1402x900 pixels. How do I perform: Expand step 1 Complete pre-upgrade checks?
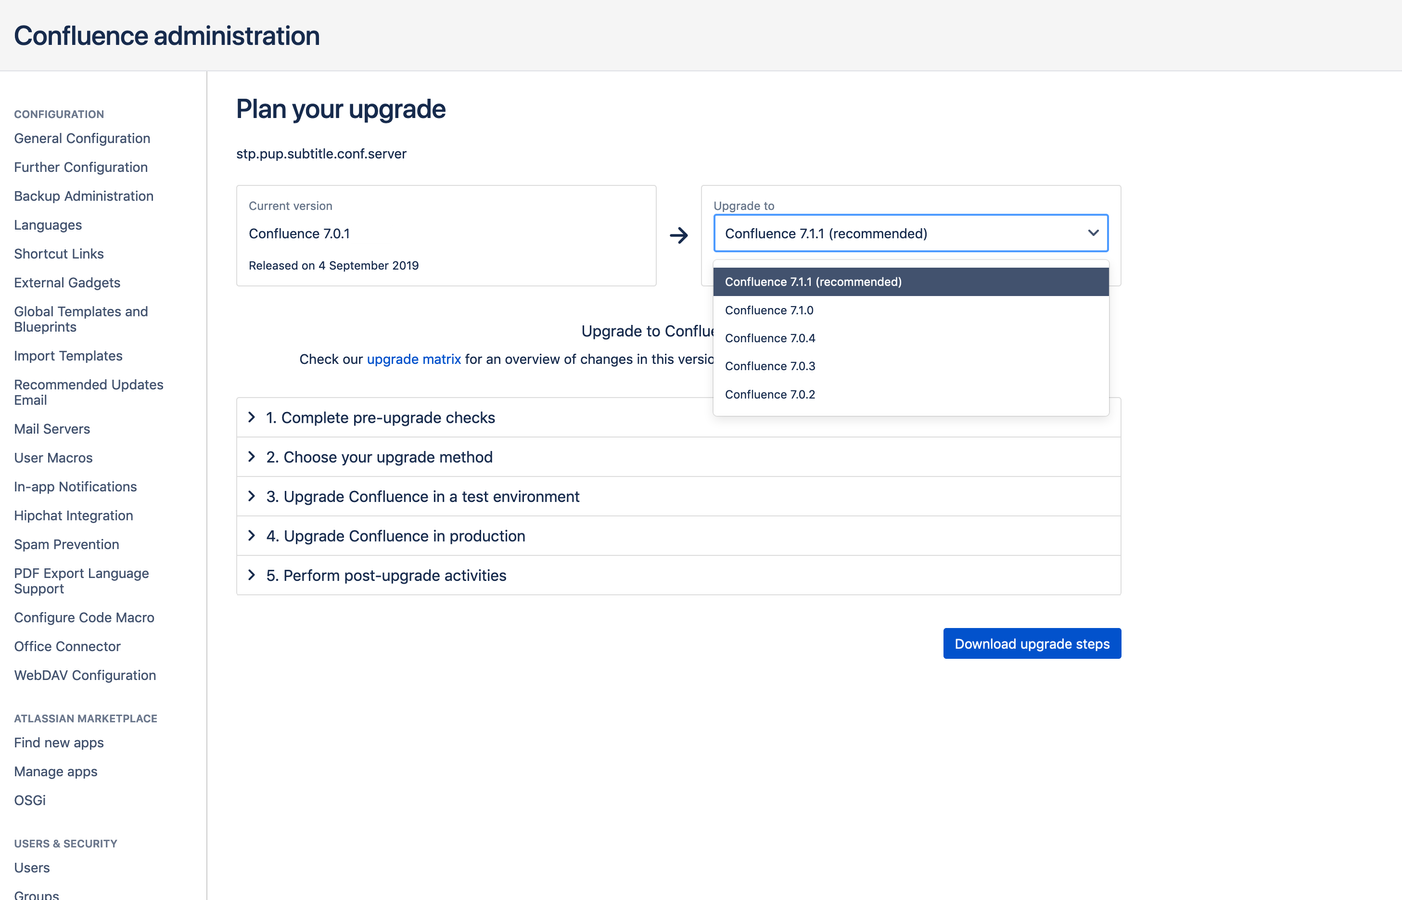click(x=678, y=418)
